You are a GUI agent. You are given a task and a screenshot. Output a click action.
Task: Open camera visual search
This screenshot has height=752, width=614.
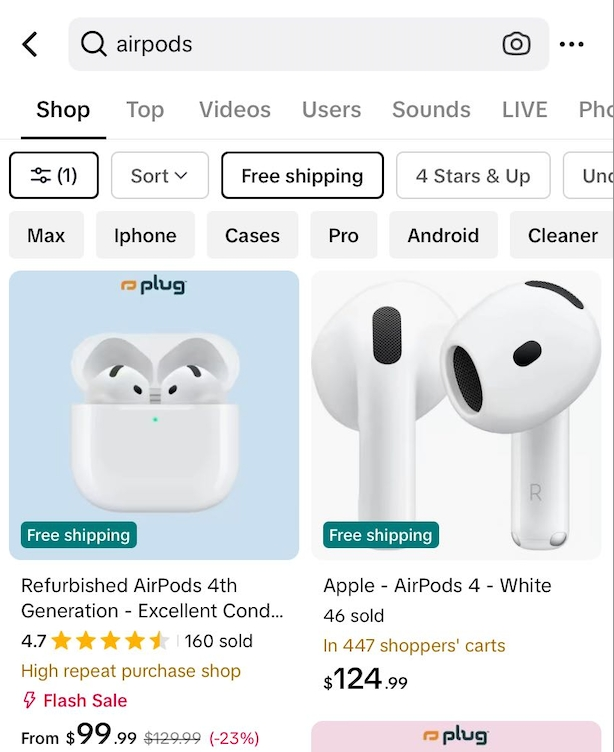[x=516, y=44]
